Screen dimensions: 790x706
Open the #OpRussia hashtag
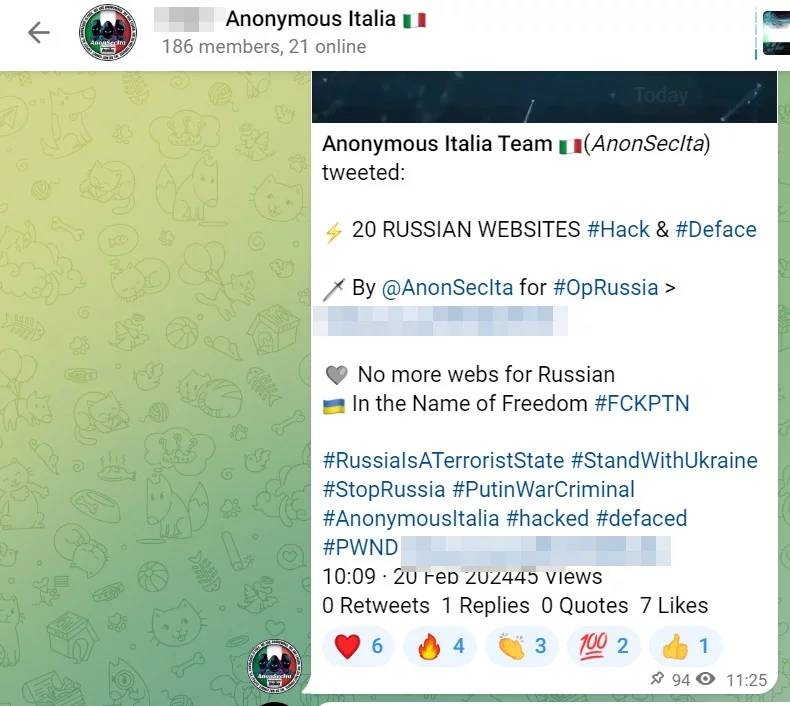pyautogui.click(x=606, y=288)
